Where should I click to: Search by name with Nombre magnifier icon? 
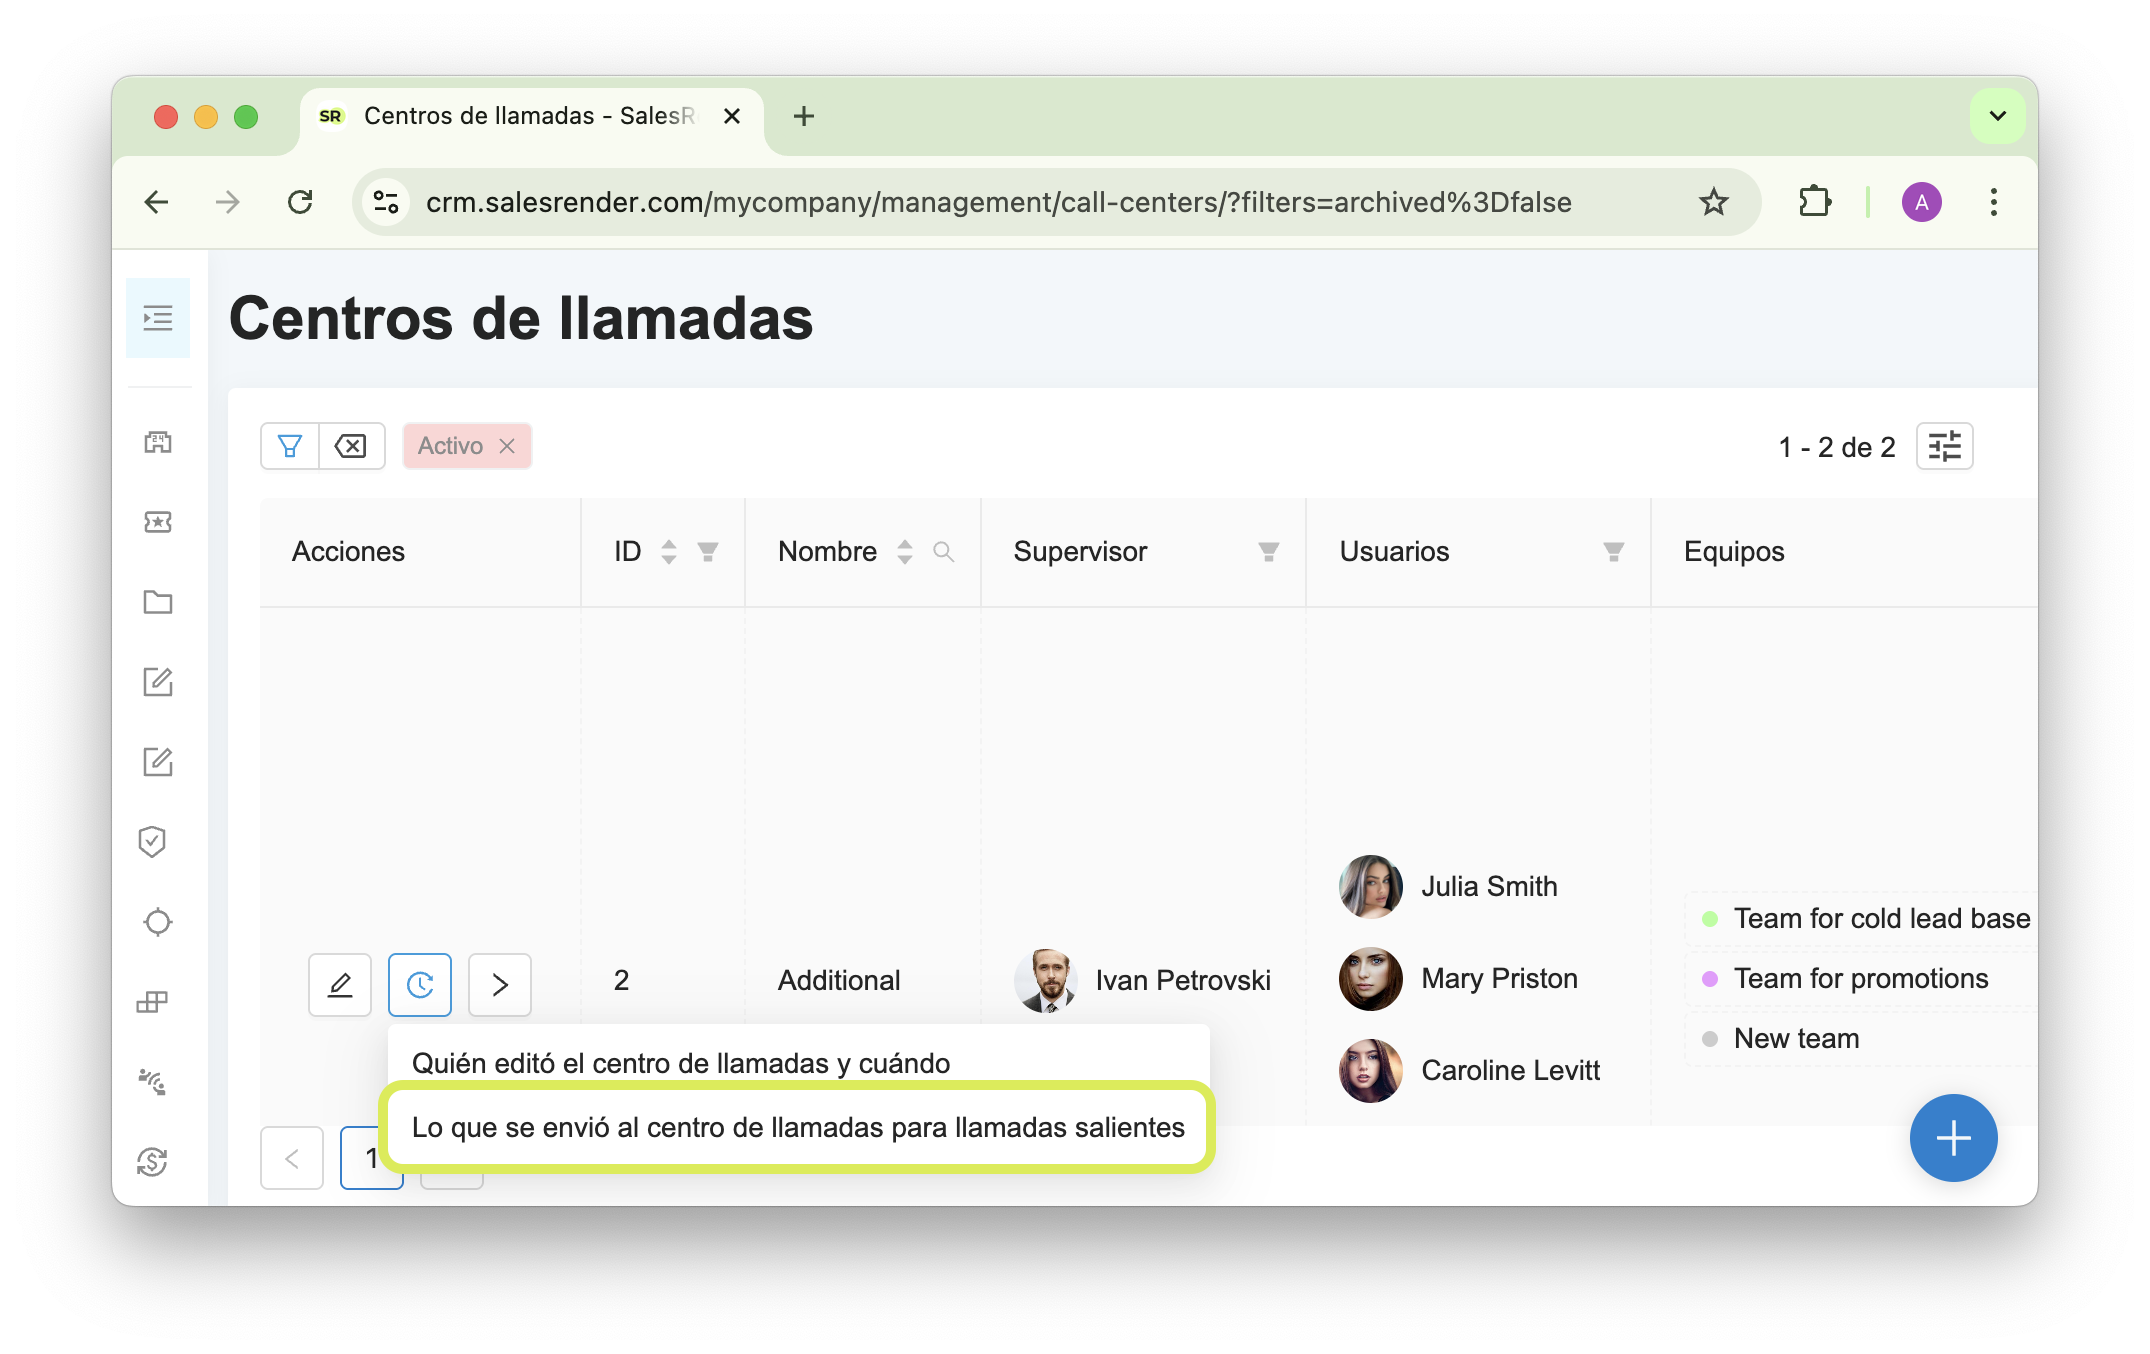click(x=943, y=552)
